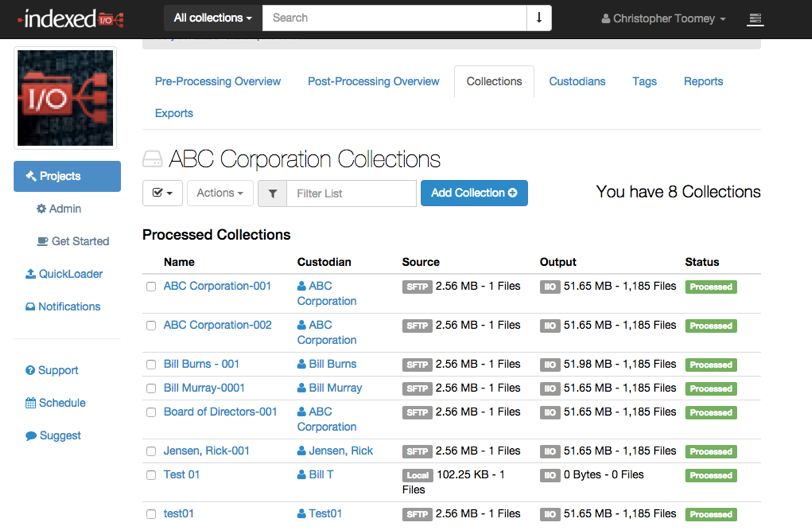Viewport: 812px width, 531px height.
Task: Check the Jensen, Rick-001 checkbox
Action: pos(151,451)
